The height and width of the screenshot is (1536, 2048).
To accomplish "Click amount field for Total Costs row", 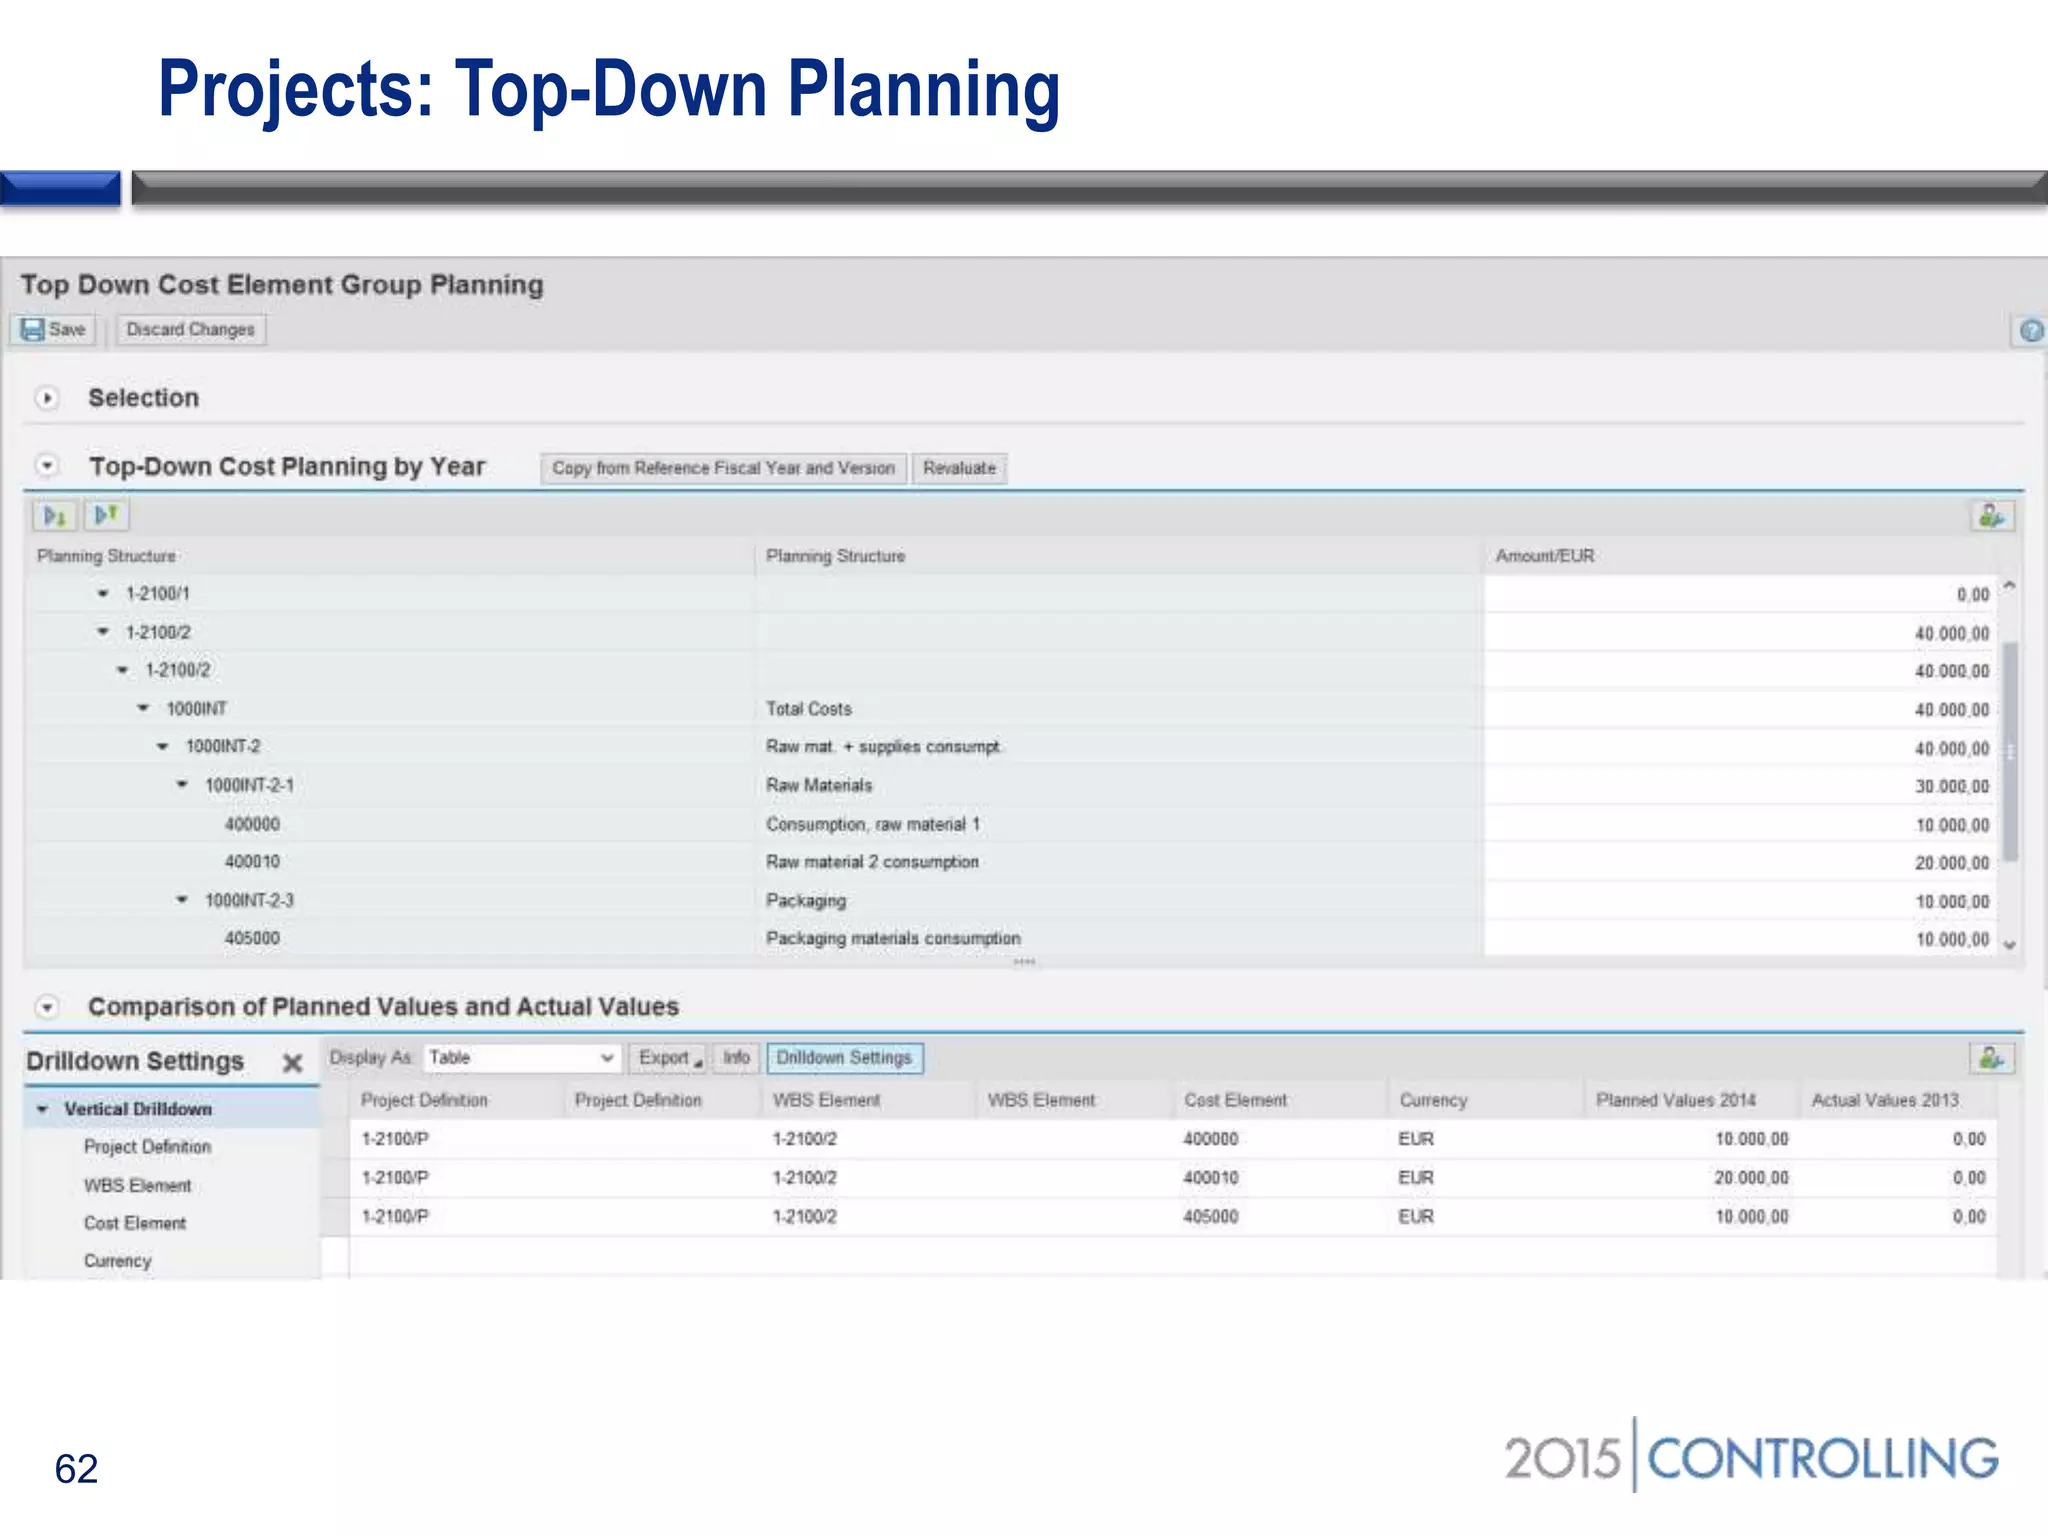I will (x=1741, y=709).
